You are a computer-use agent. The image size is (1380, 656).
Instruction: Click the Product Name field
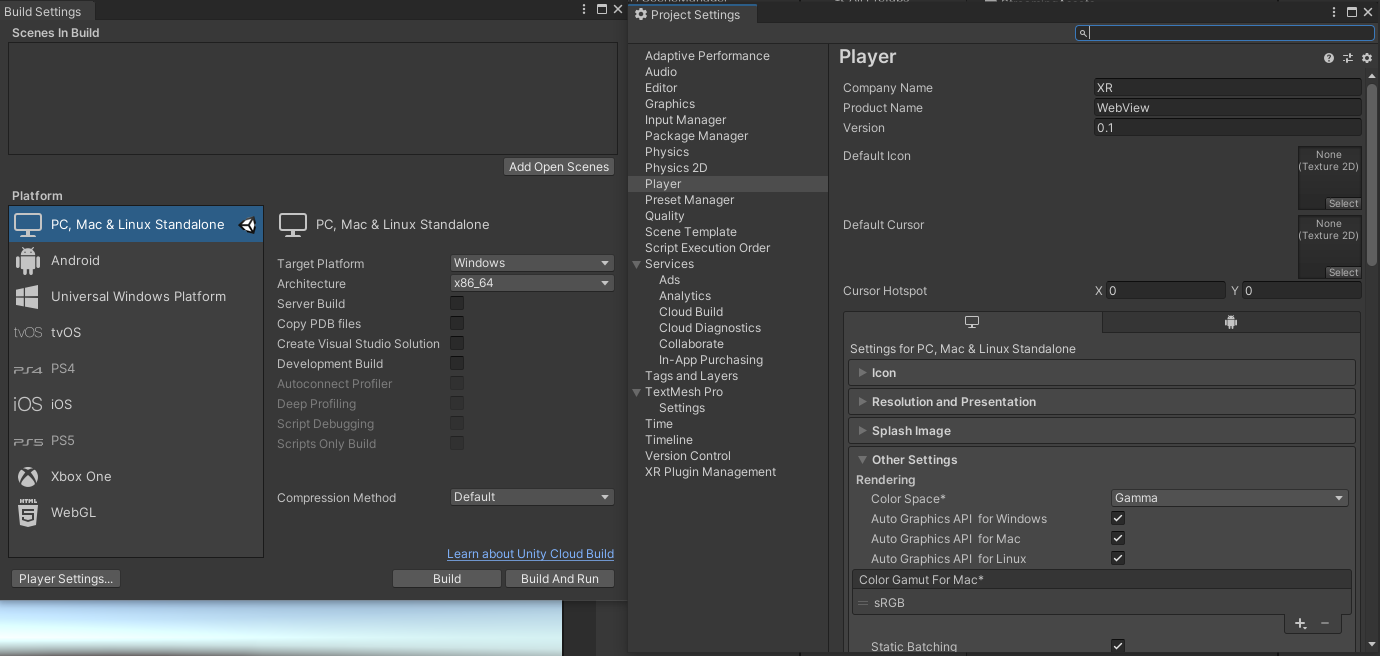pyautogui.click(x=1228, y=108)
